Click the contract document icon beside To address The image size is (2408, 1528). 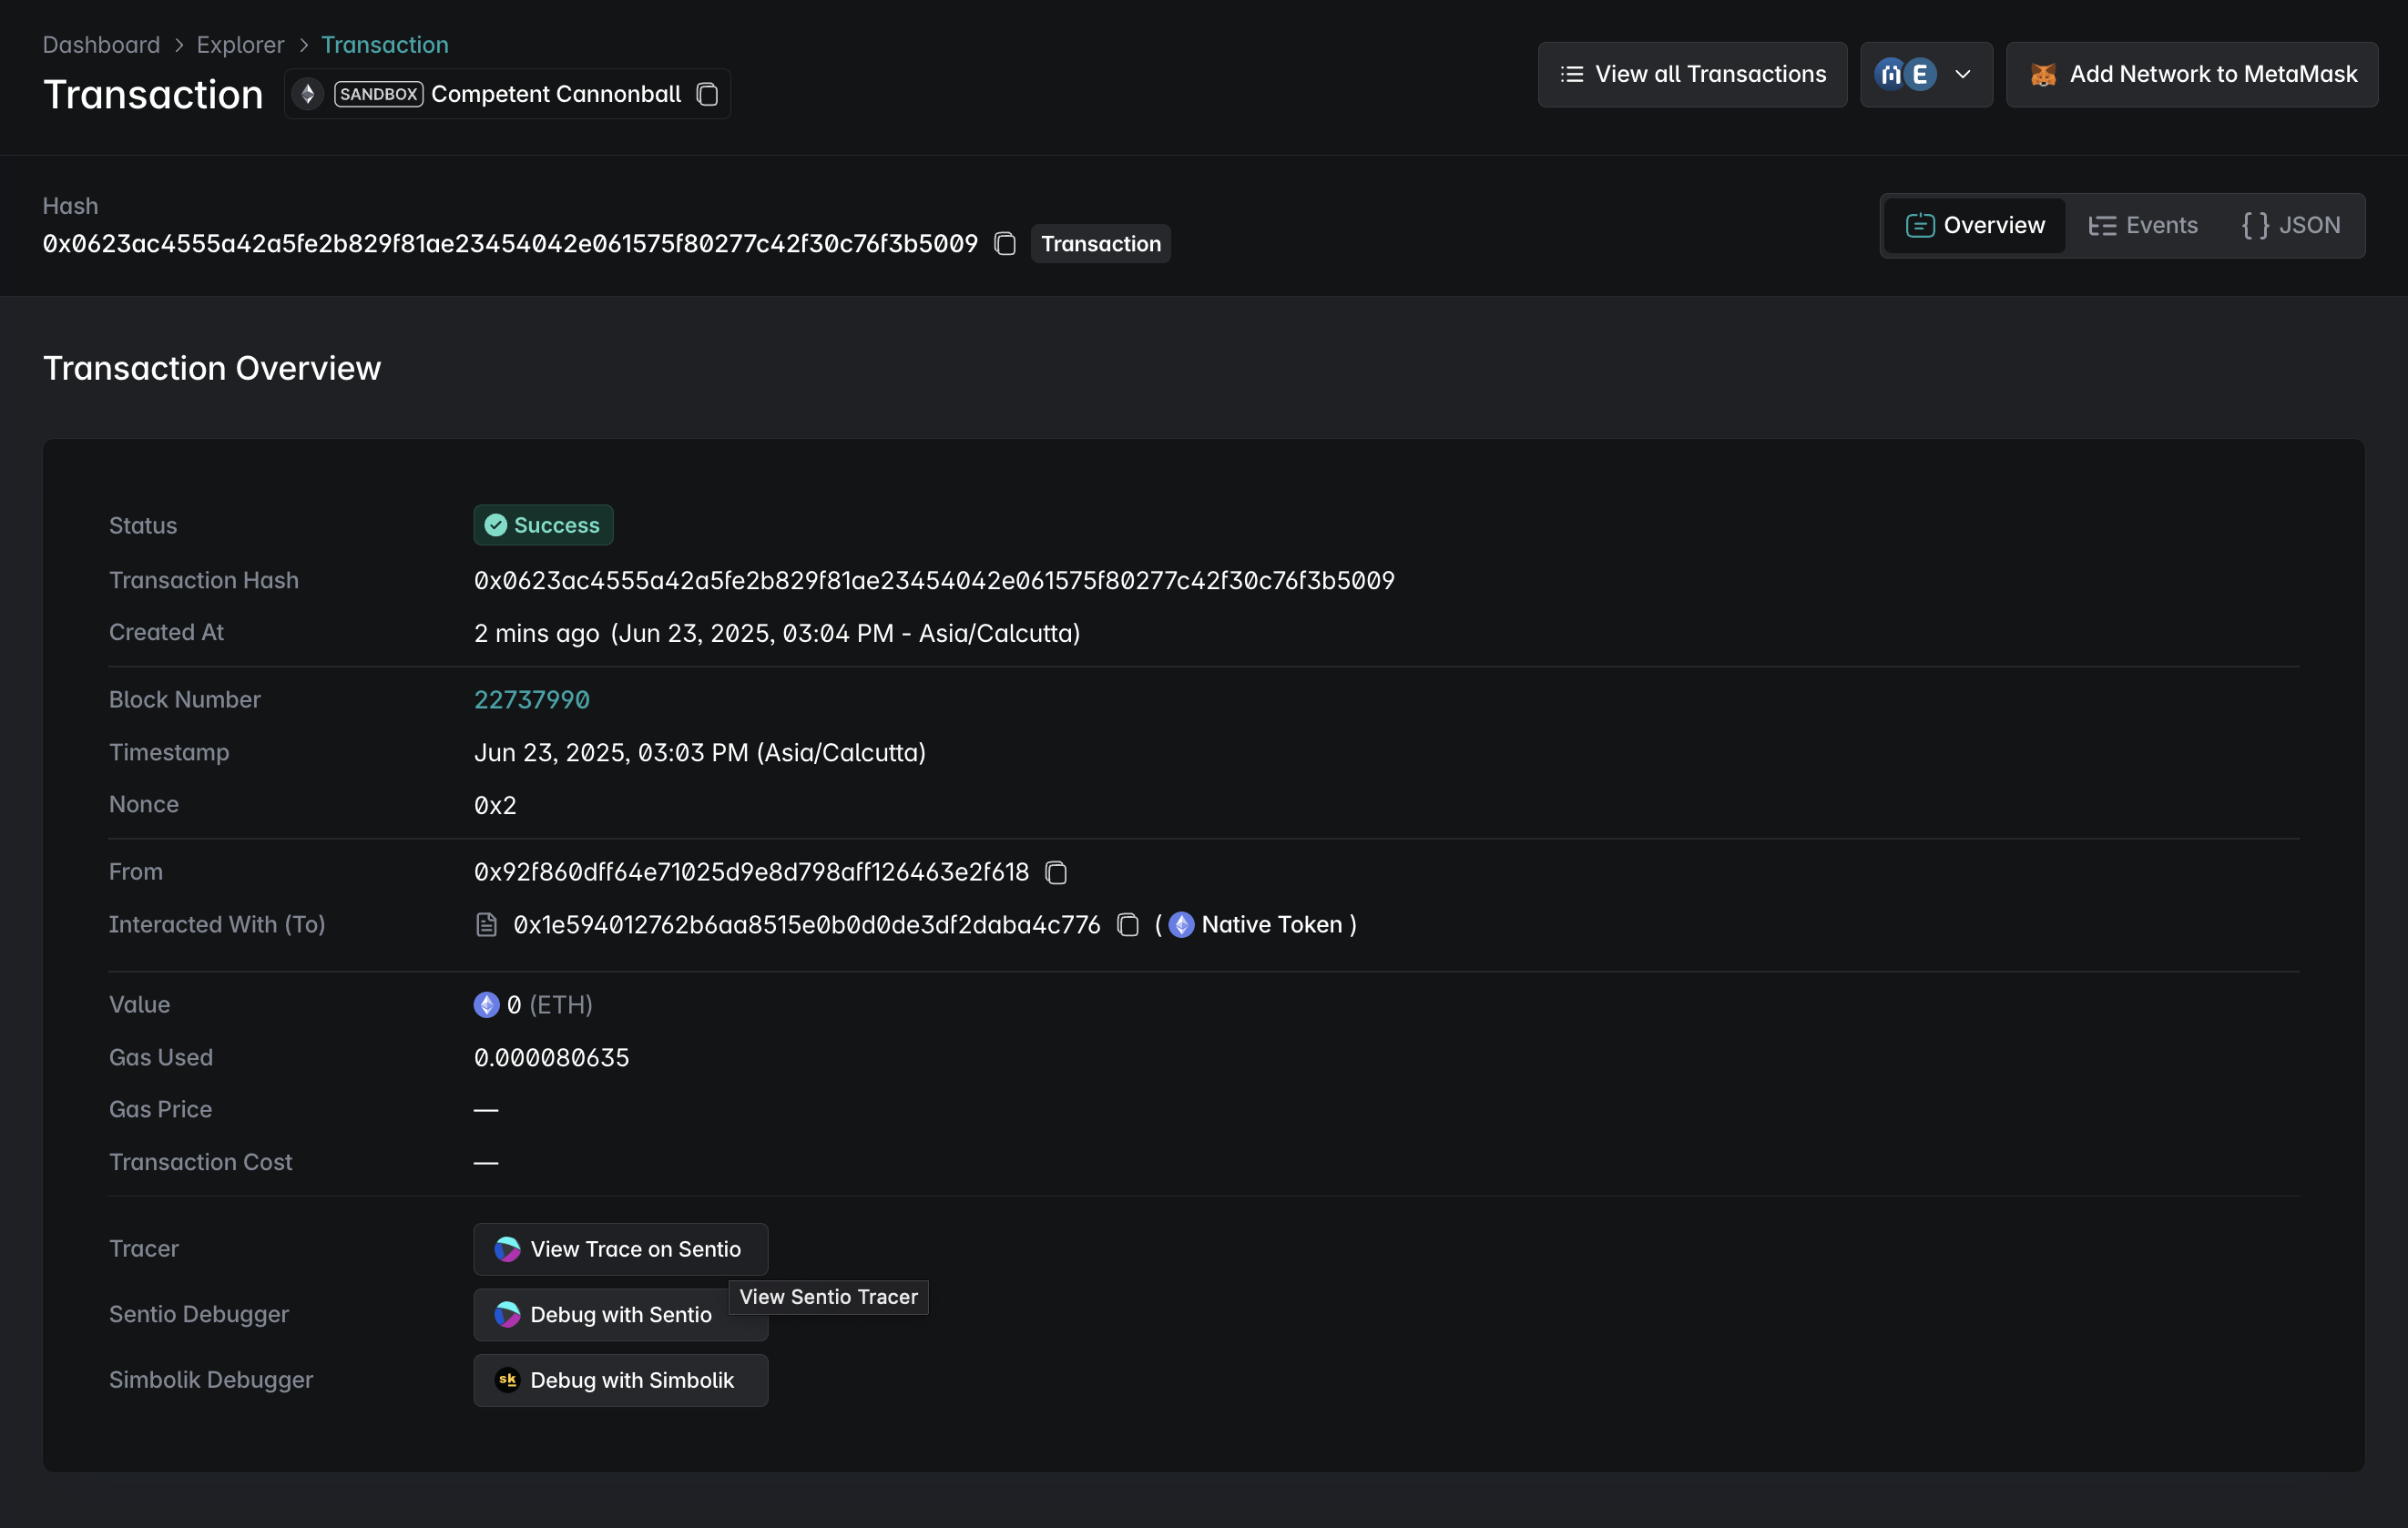click(486, 925)
